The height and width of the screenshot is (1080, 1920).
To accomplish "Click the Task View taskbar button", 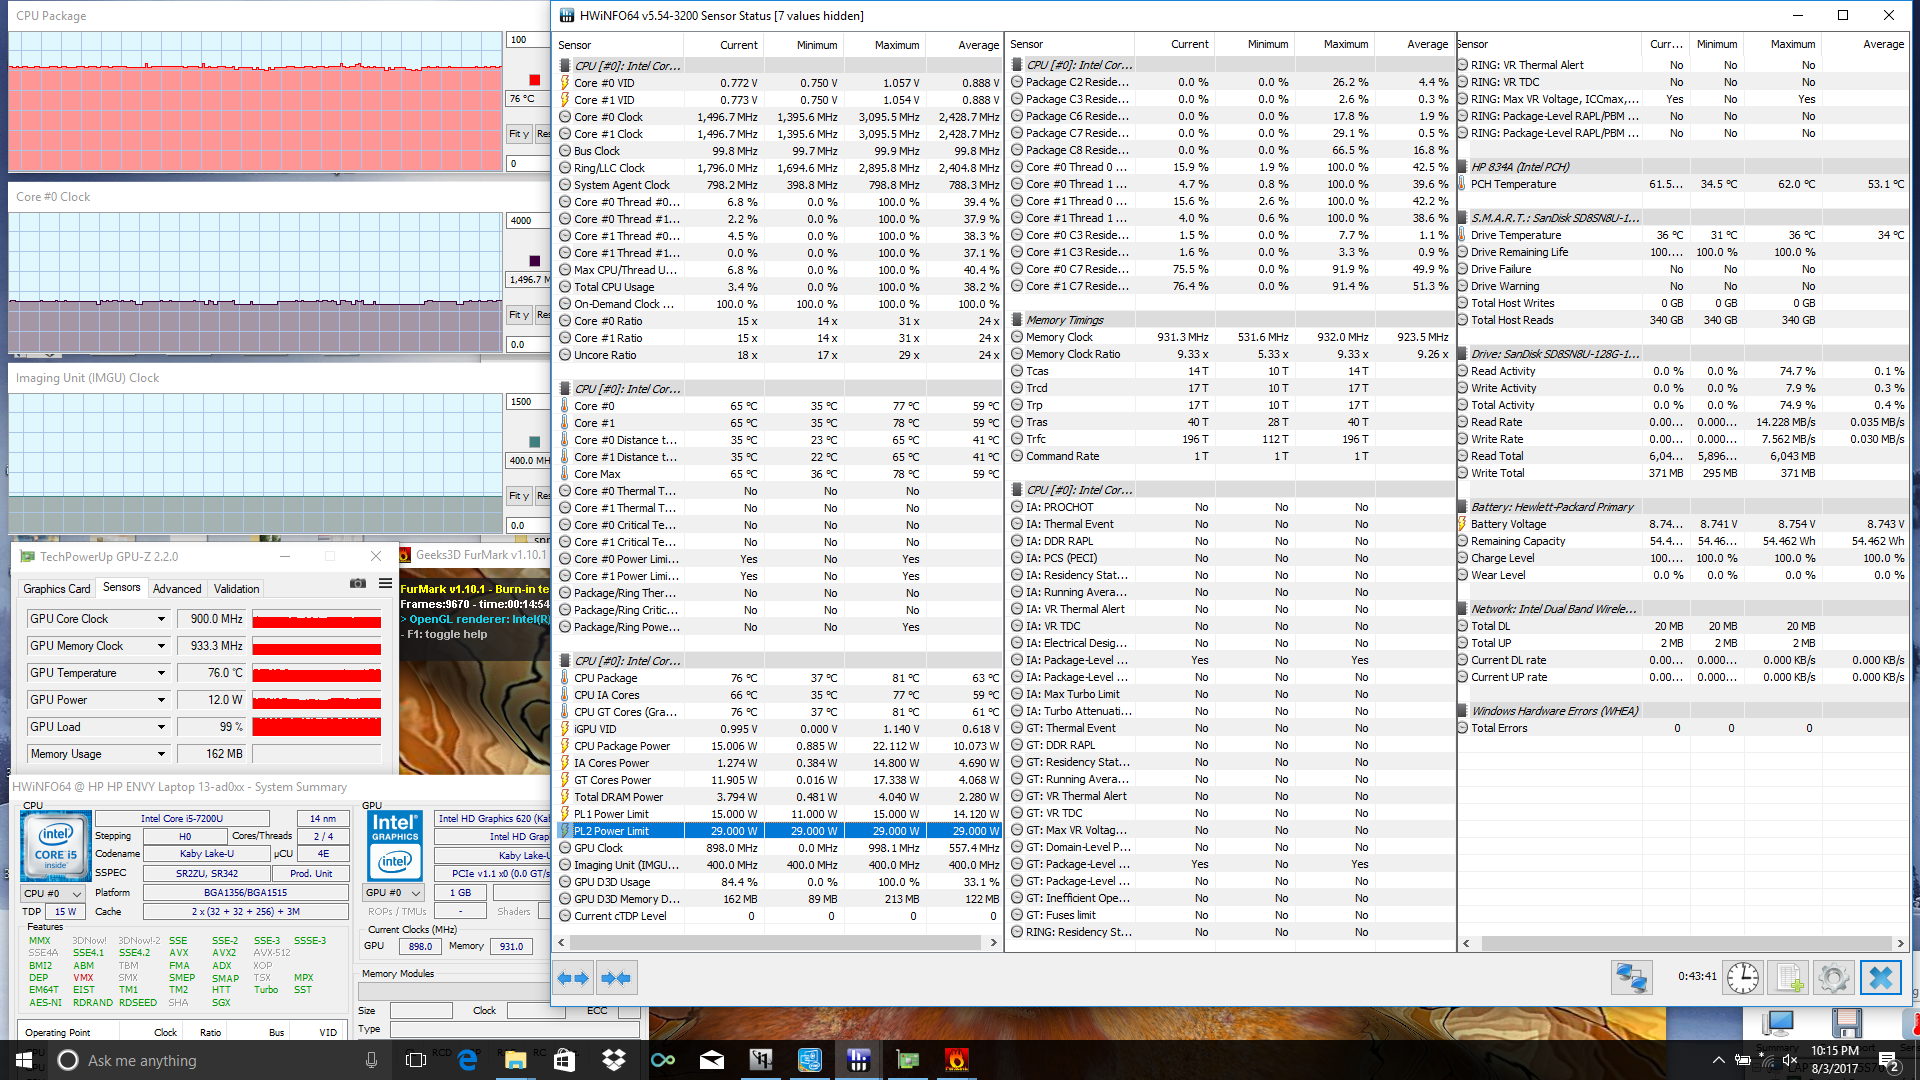I will point(416,1060).
